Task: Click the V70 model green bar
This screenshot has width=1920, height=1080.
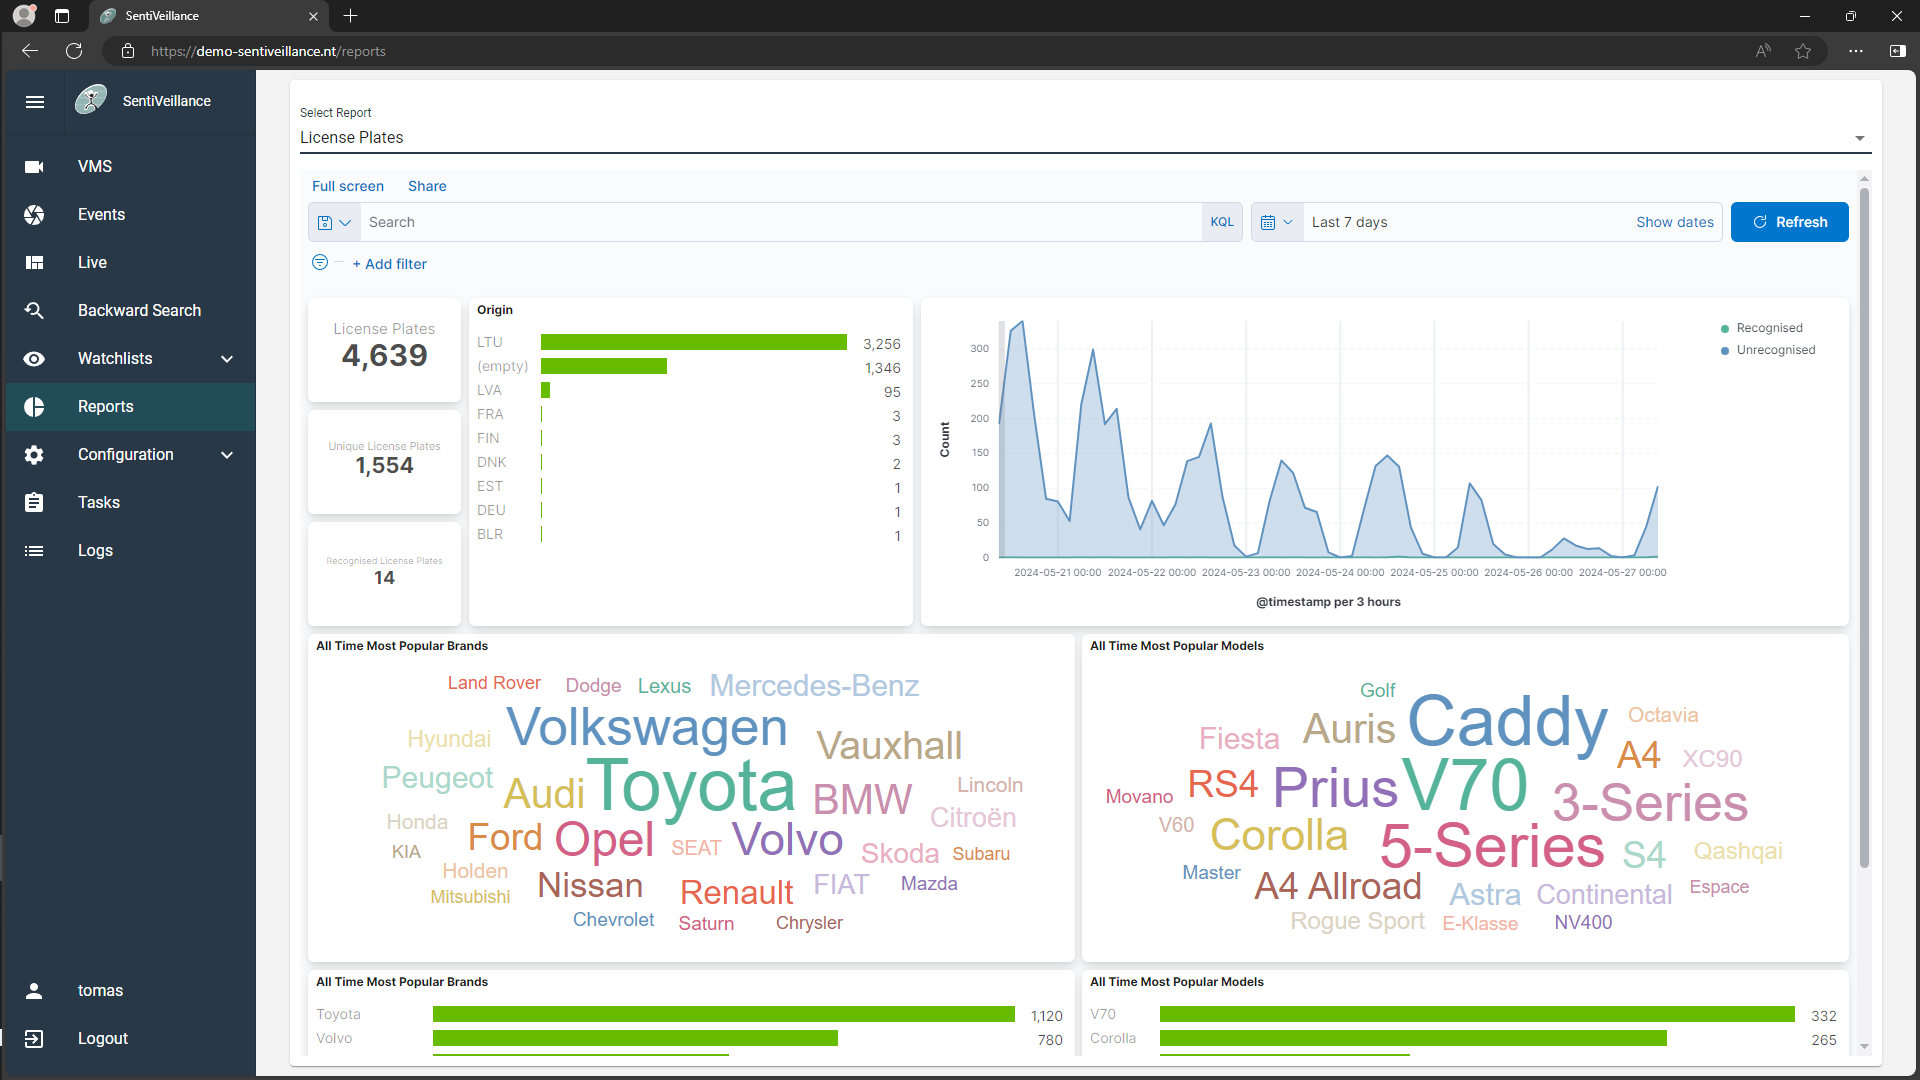Action: pos(1477,1014)
